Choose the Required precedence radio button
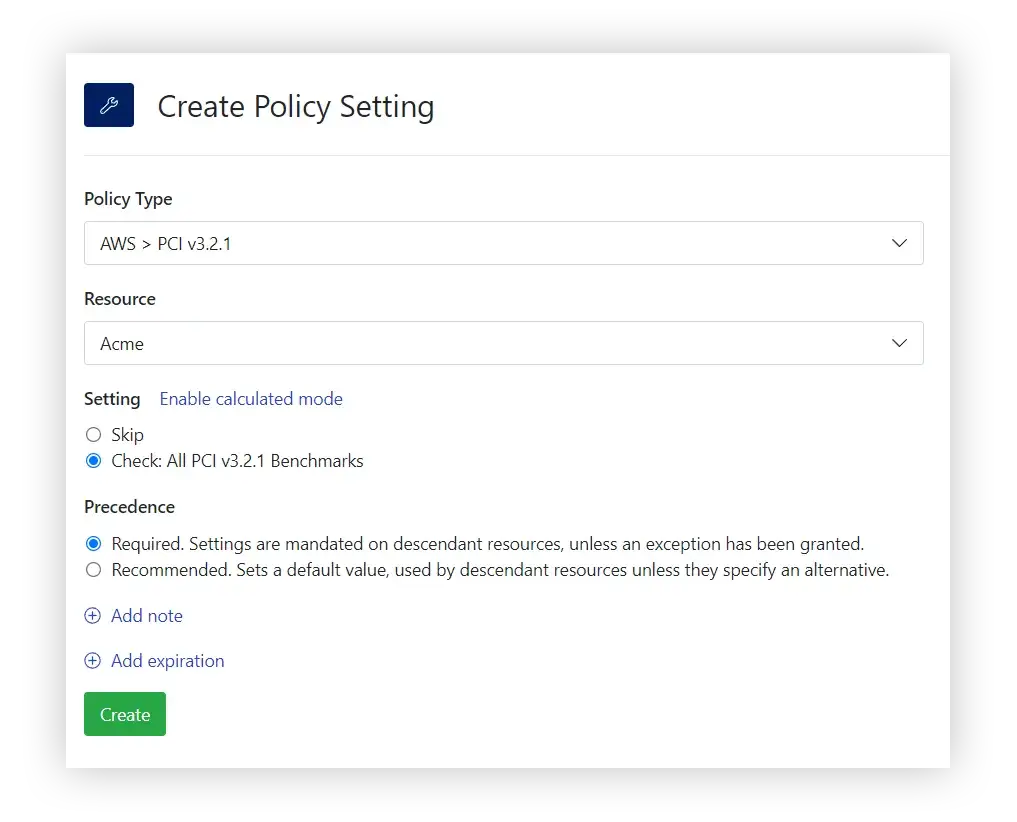Viewport: 1017px width, 822px height. 93,543
